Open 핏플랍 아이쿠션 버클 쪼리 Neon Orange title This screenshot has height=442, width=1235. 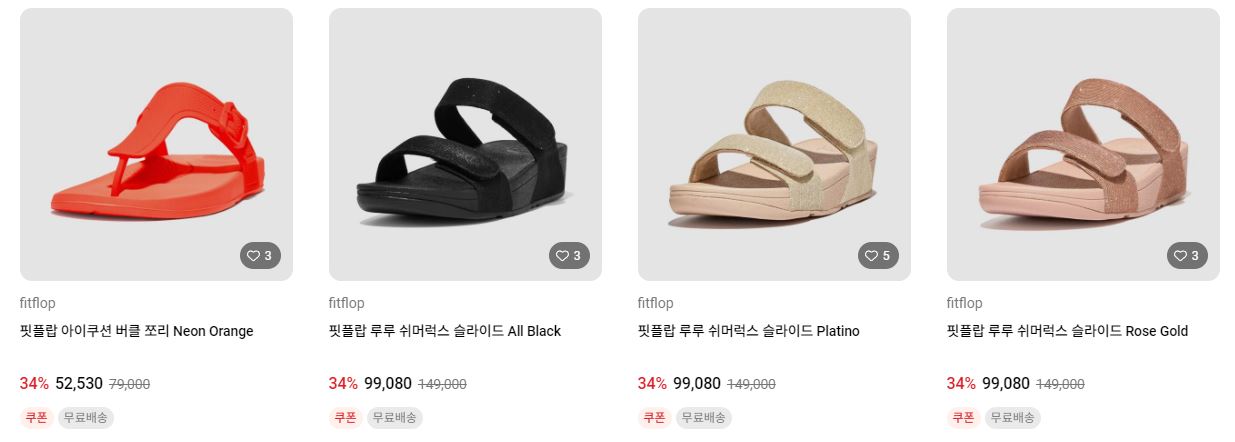137,331
